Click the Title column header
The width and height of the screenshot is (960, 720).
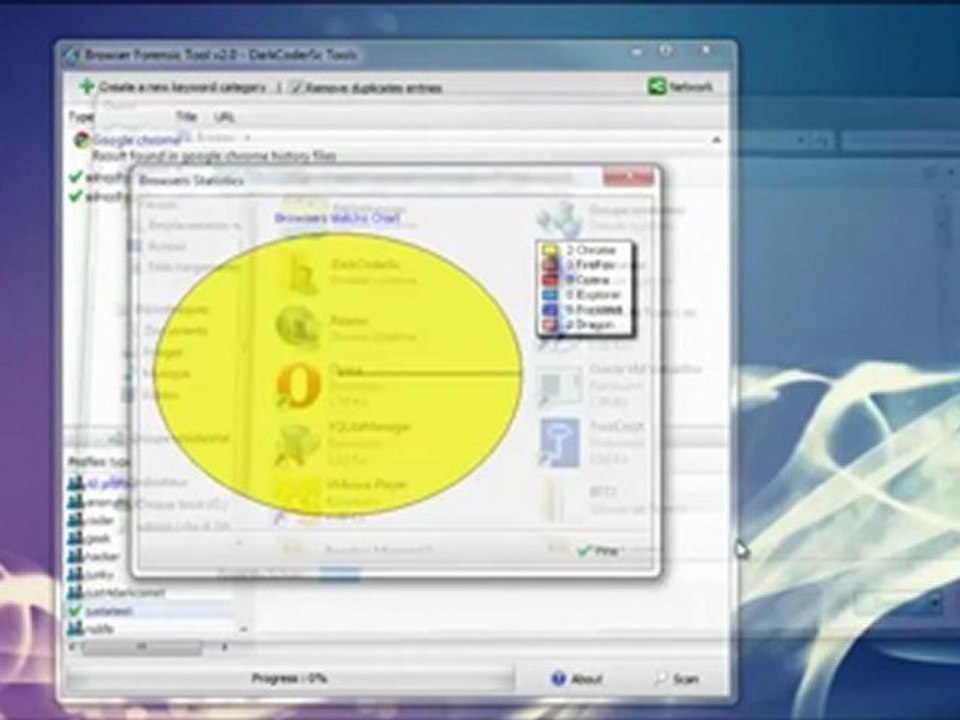click(x=186, y=116)
